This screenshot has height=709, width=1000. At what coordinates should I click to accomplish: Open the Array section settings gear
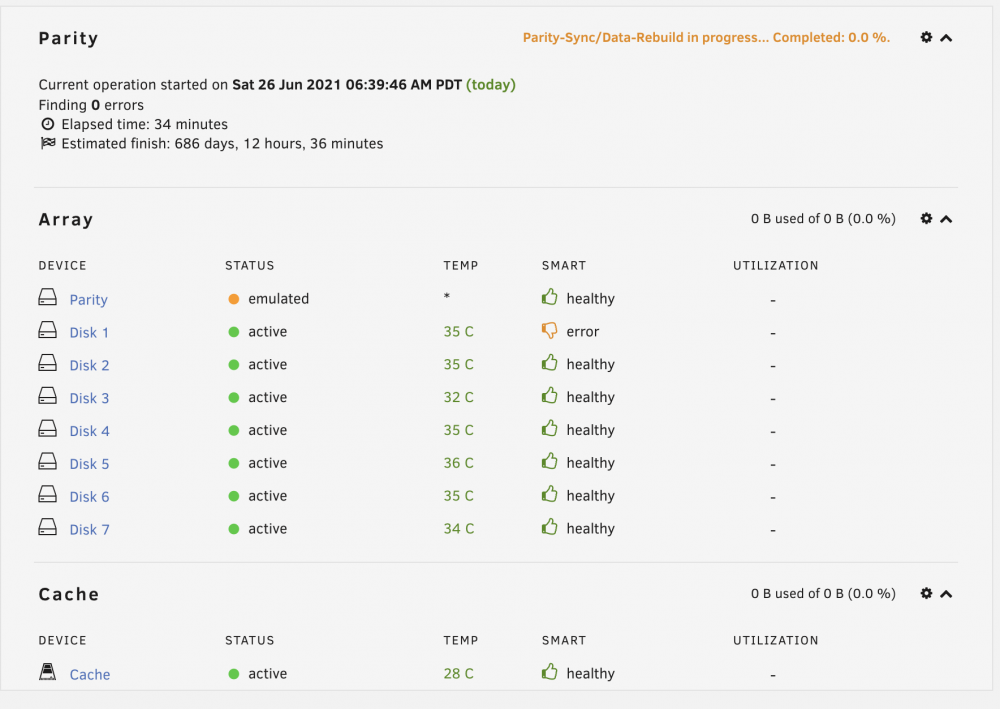tap(926, 219)
